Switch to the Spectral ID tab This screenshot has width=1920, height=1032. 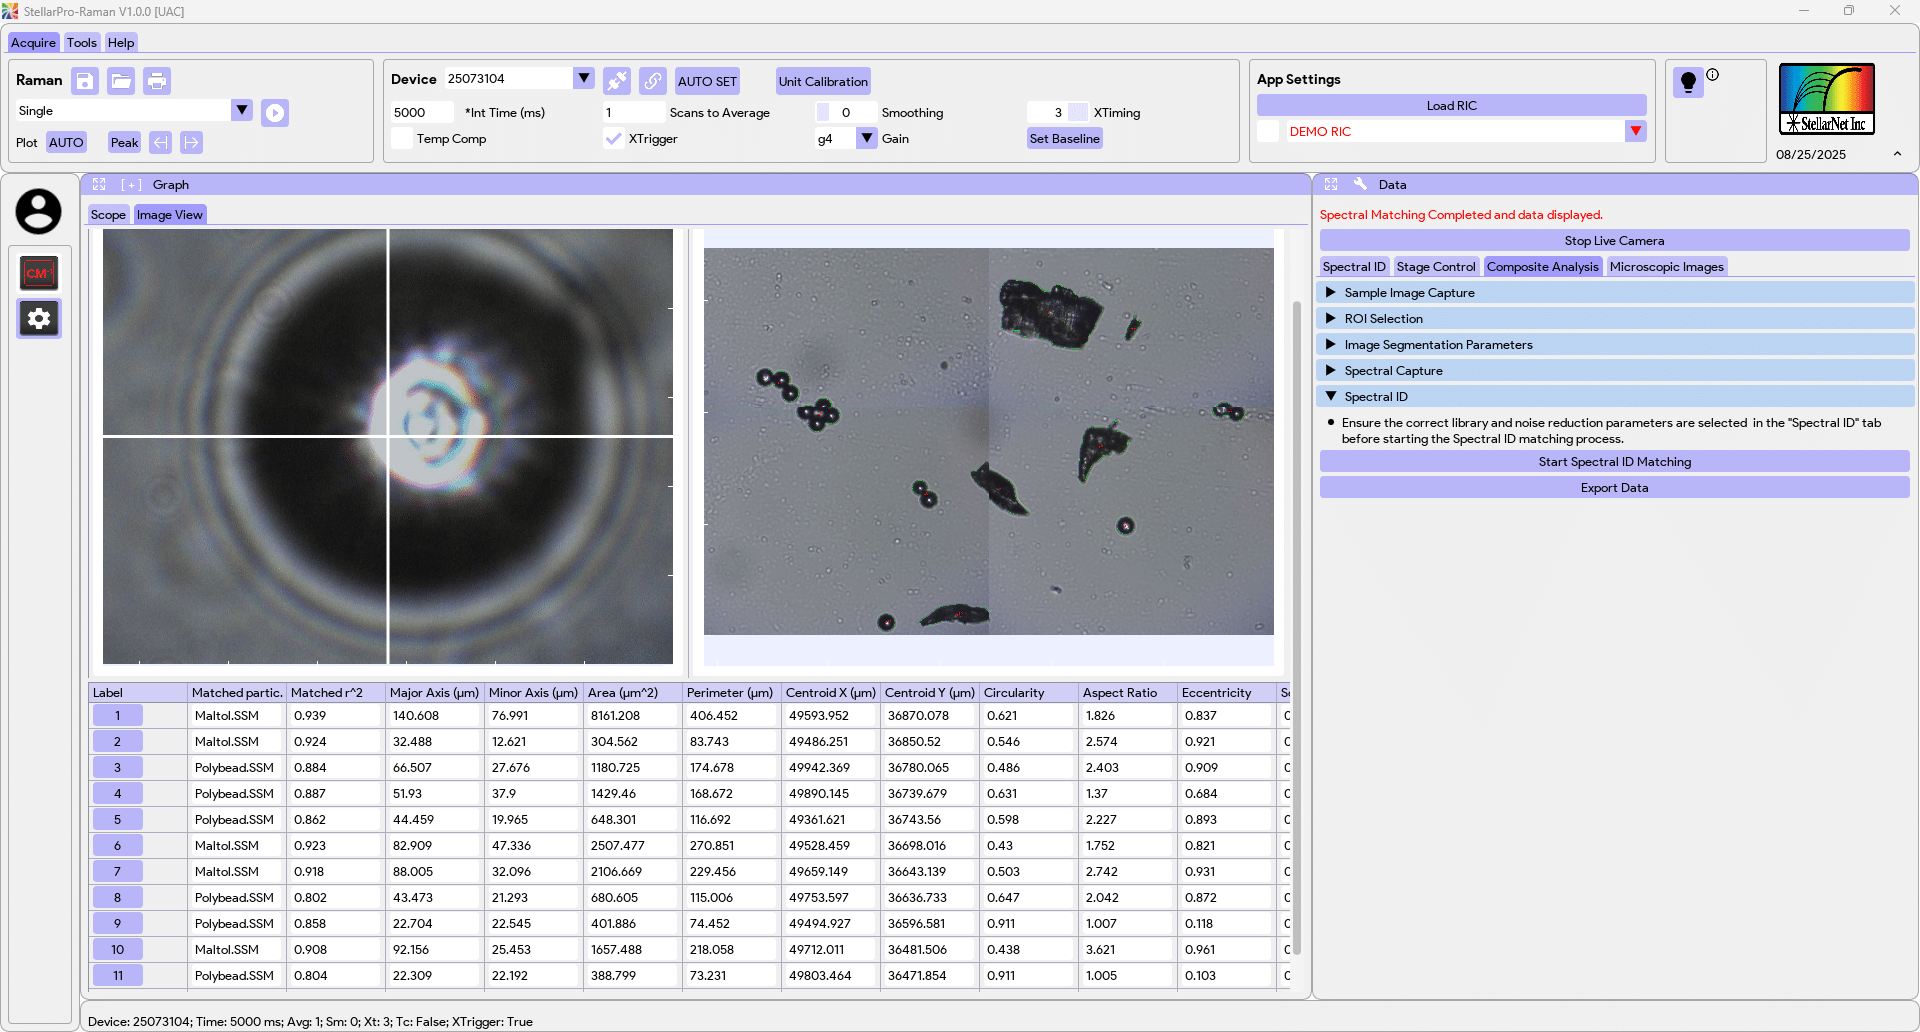point(1354,267)
